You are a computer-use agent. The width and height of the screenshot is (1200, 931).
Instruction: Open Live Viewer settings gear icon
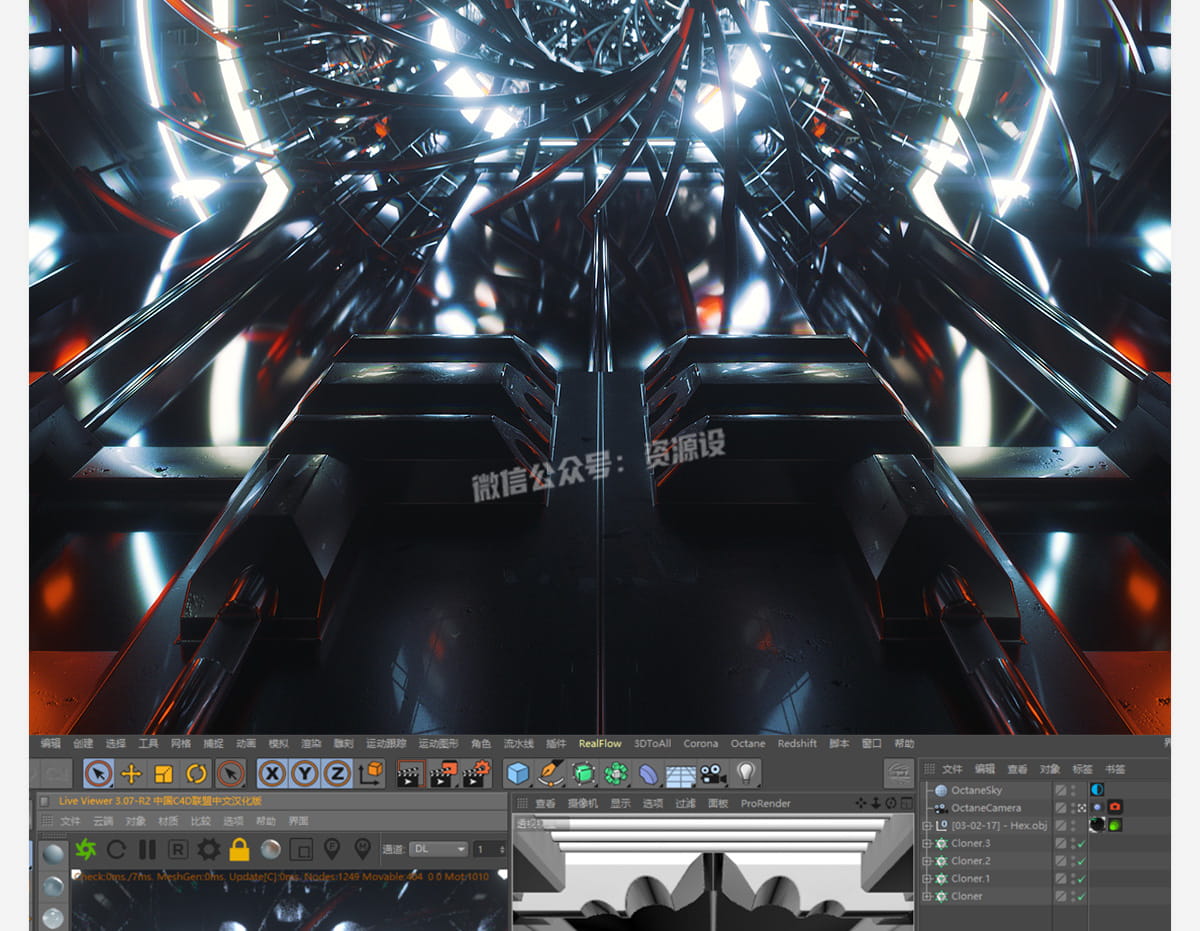coord(208,849)
